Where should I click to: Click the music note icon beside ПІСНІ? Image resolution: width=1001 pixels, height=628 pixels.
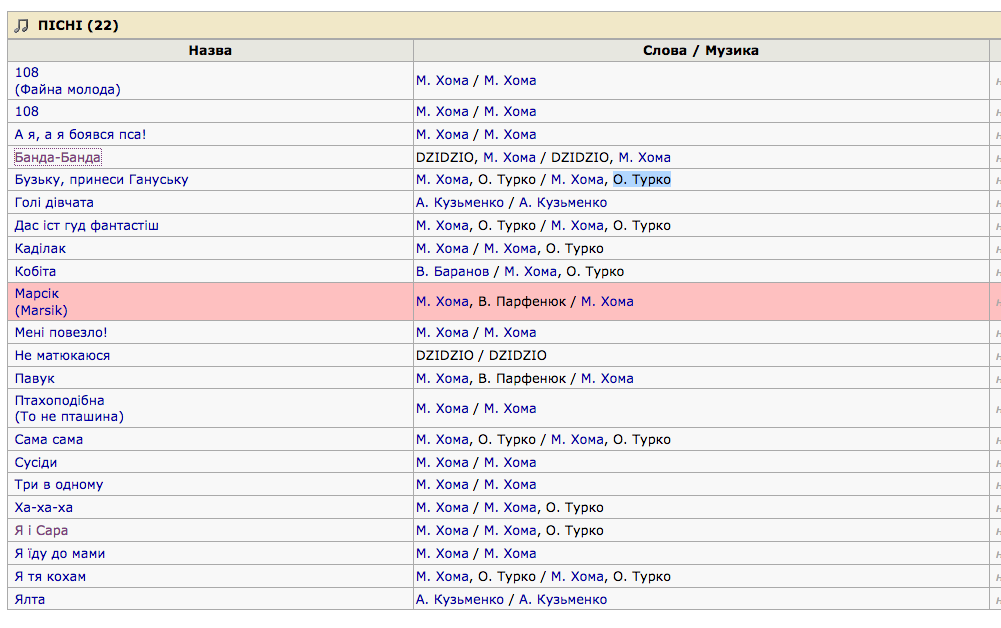(22, 26)
